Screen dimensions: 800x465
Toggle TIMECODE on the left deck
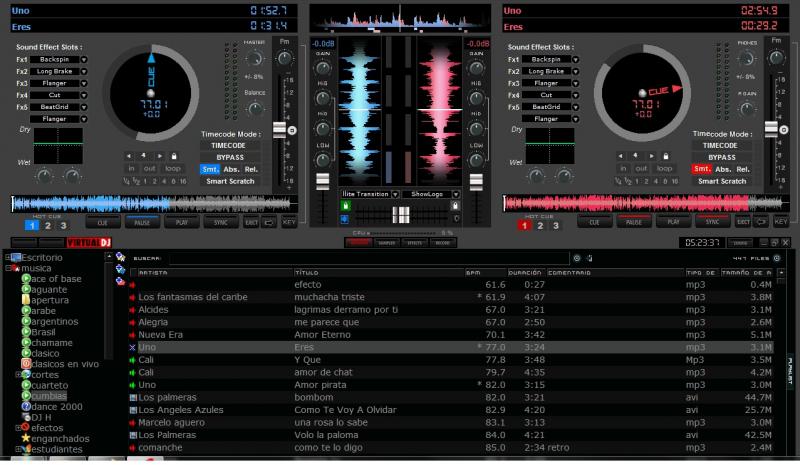tap(229, 145)
